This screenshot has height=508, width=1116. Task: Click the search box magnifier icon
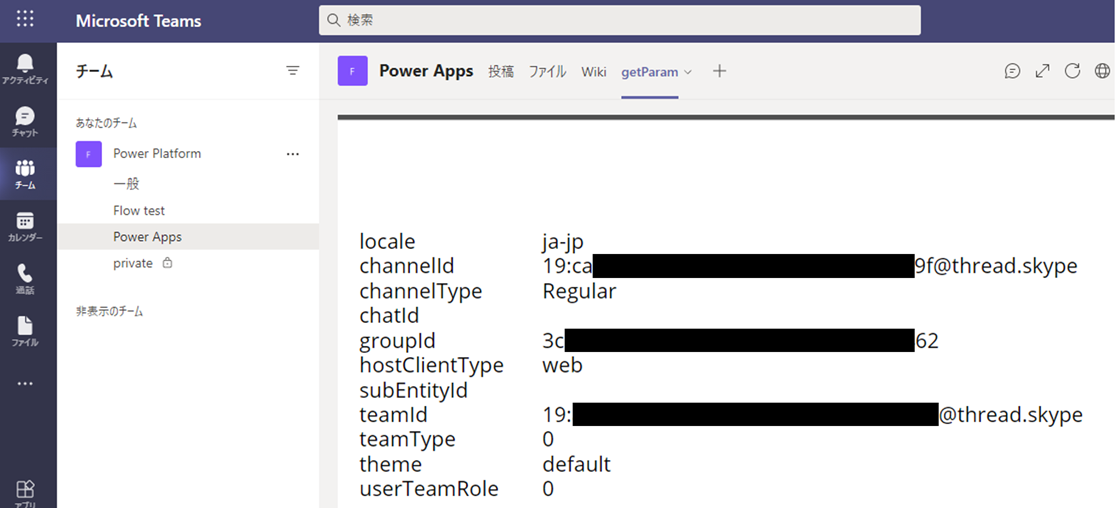tap(333, 20)
